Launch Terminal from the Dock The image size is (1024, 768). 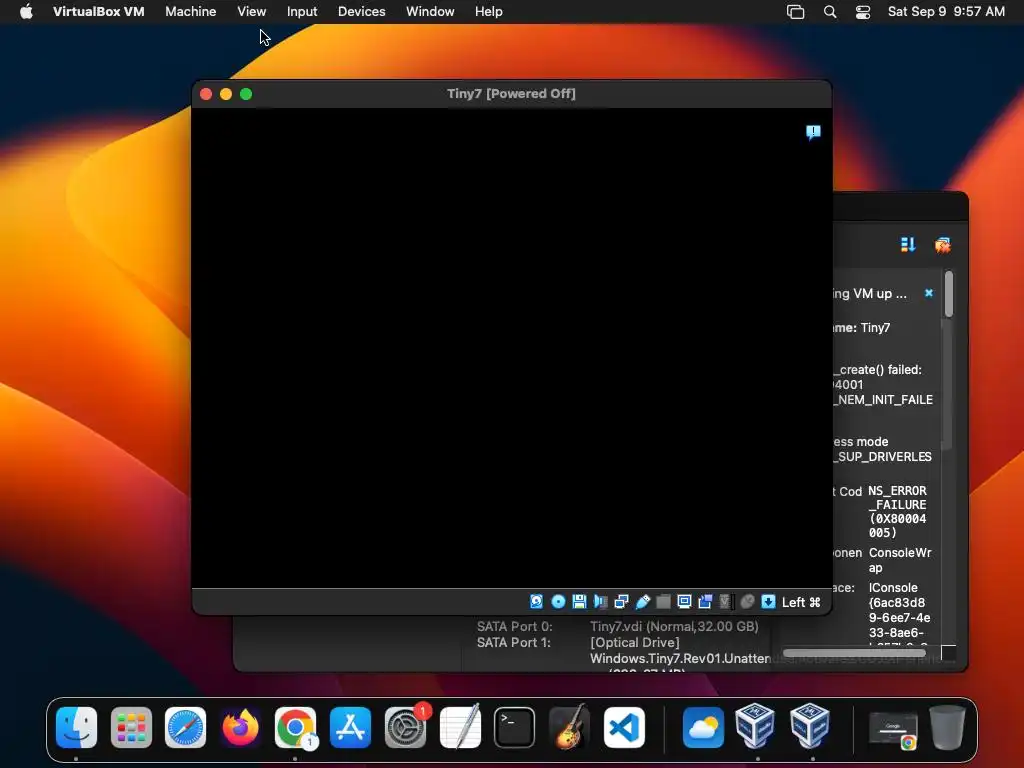pyautogui.click(x=515, y=727)
